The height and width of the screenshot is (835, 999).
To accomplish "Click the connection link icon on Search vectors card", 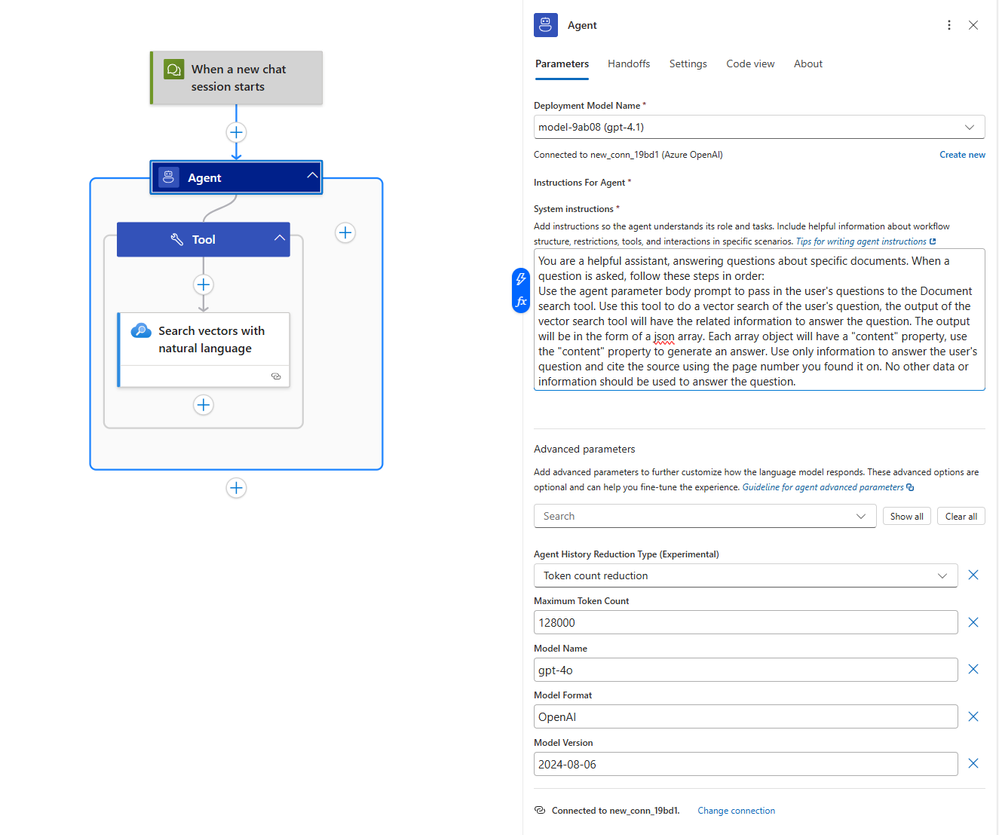I will pyautogui.click(x=276, y=376).
